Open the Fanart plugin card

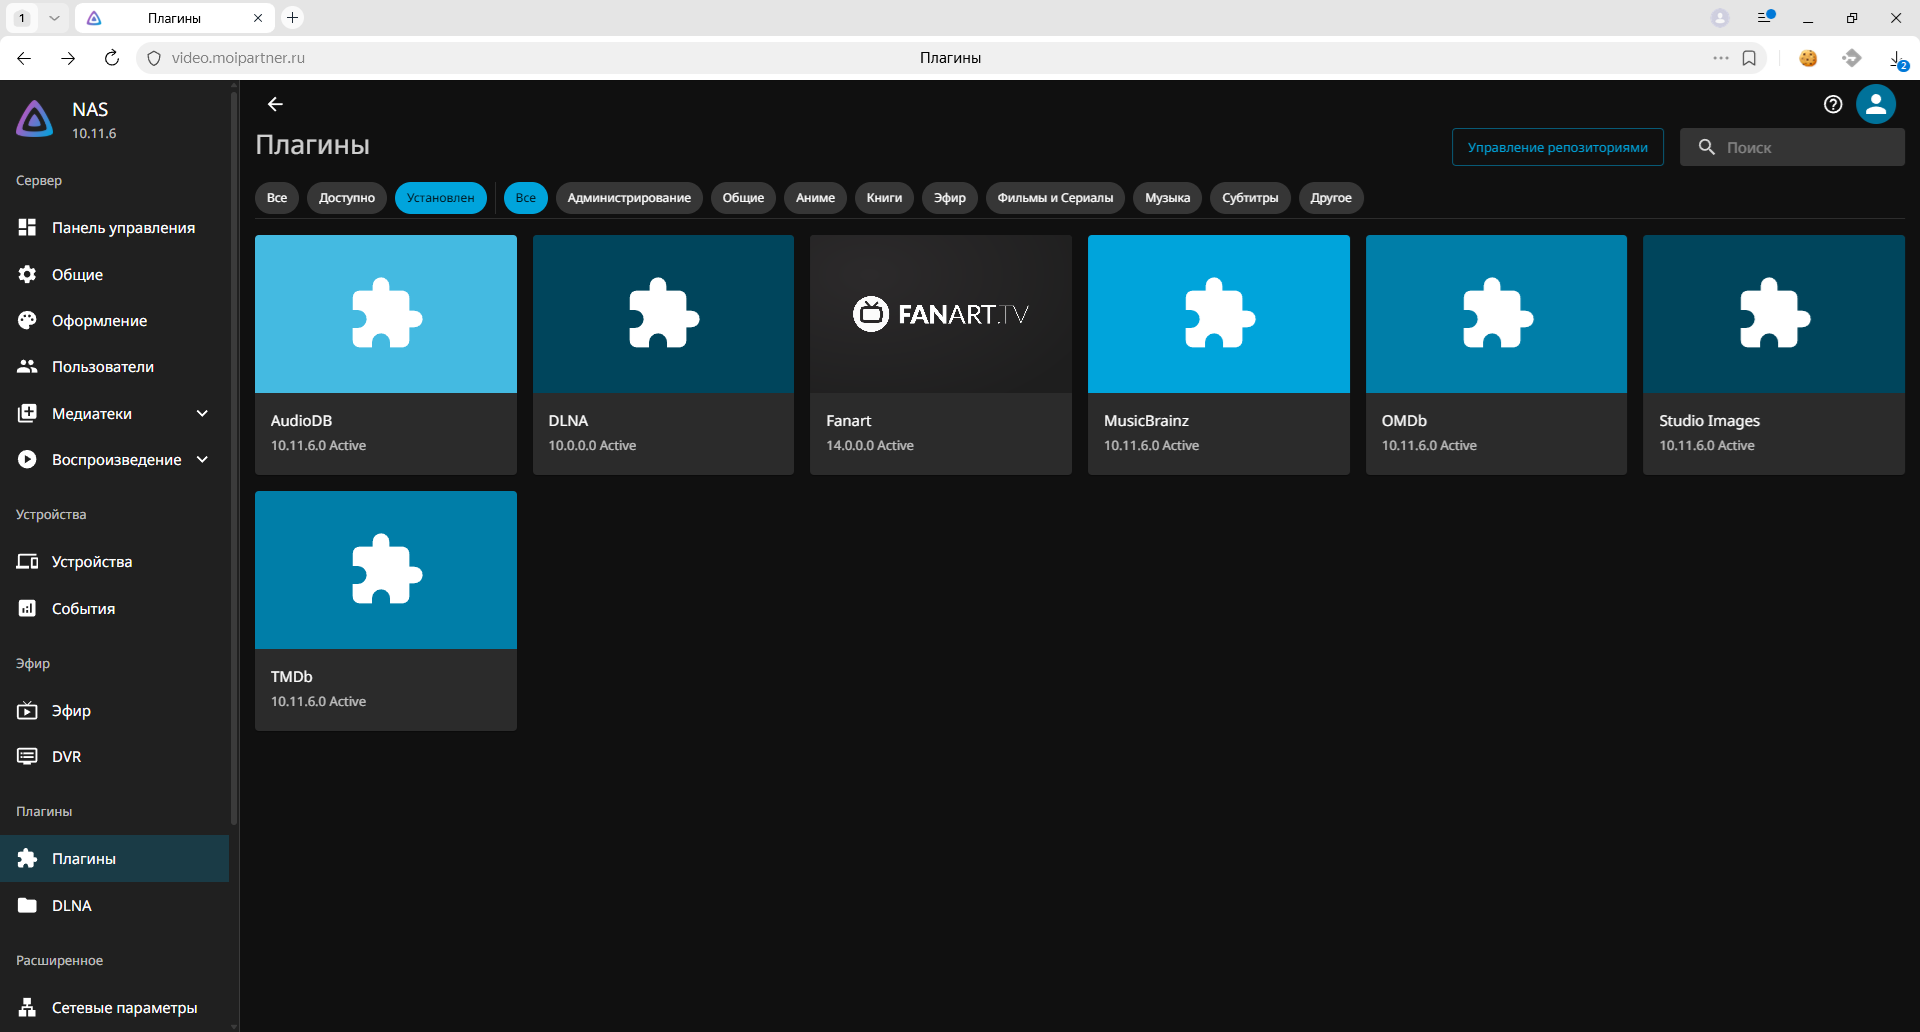[x=940, y=354]
